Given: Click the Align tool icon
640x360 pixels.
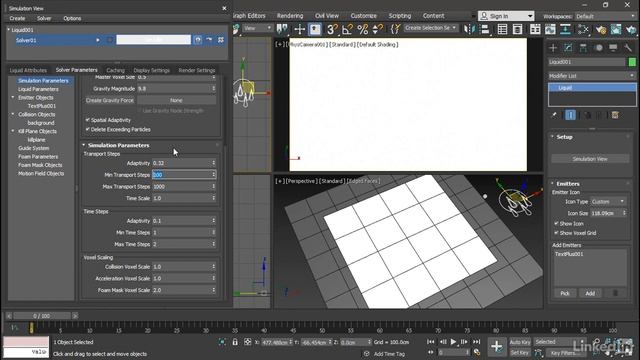Looking at the screenshot, I should (485, 29).
